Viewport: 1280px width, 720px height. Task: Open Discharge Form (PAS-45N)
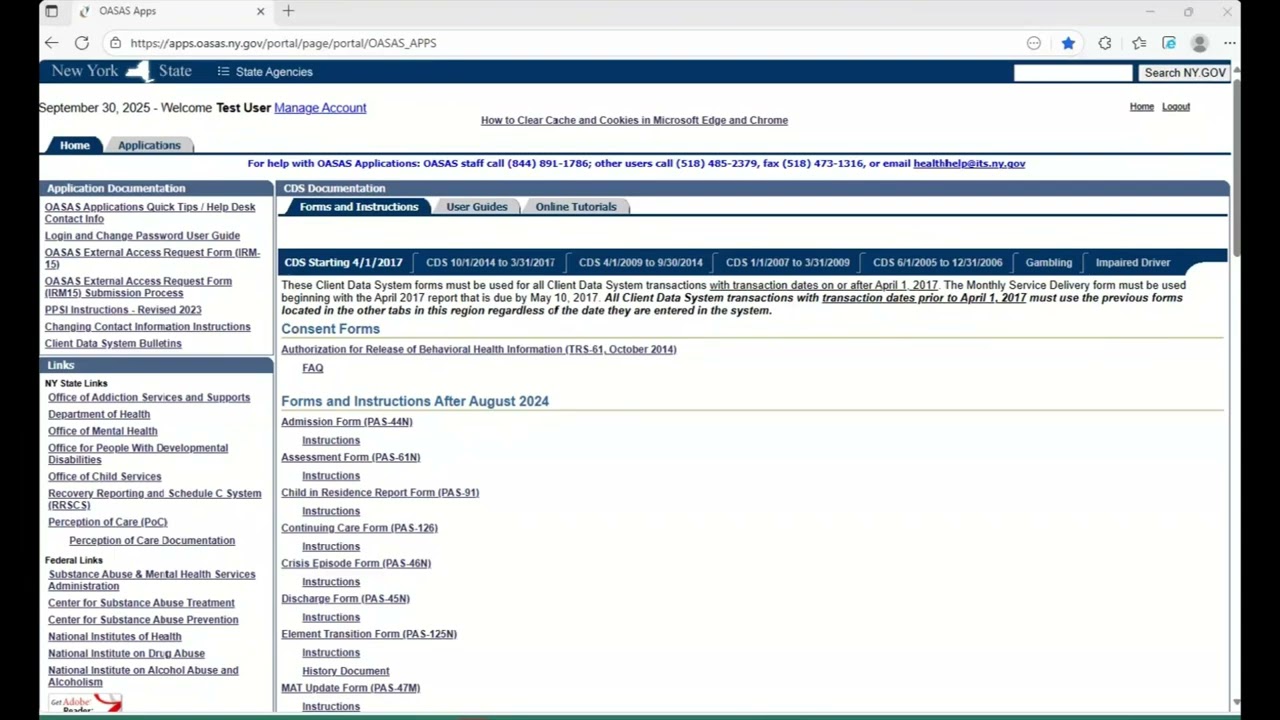pyautogui.click(x=345, y=599)
